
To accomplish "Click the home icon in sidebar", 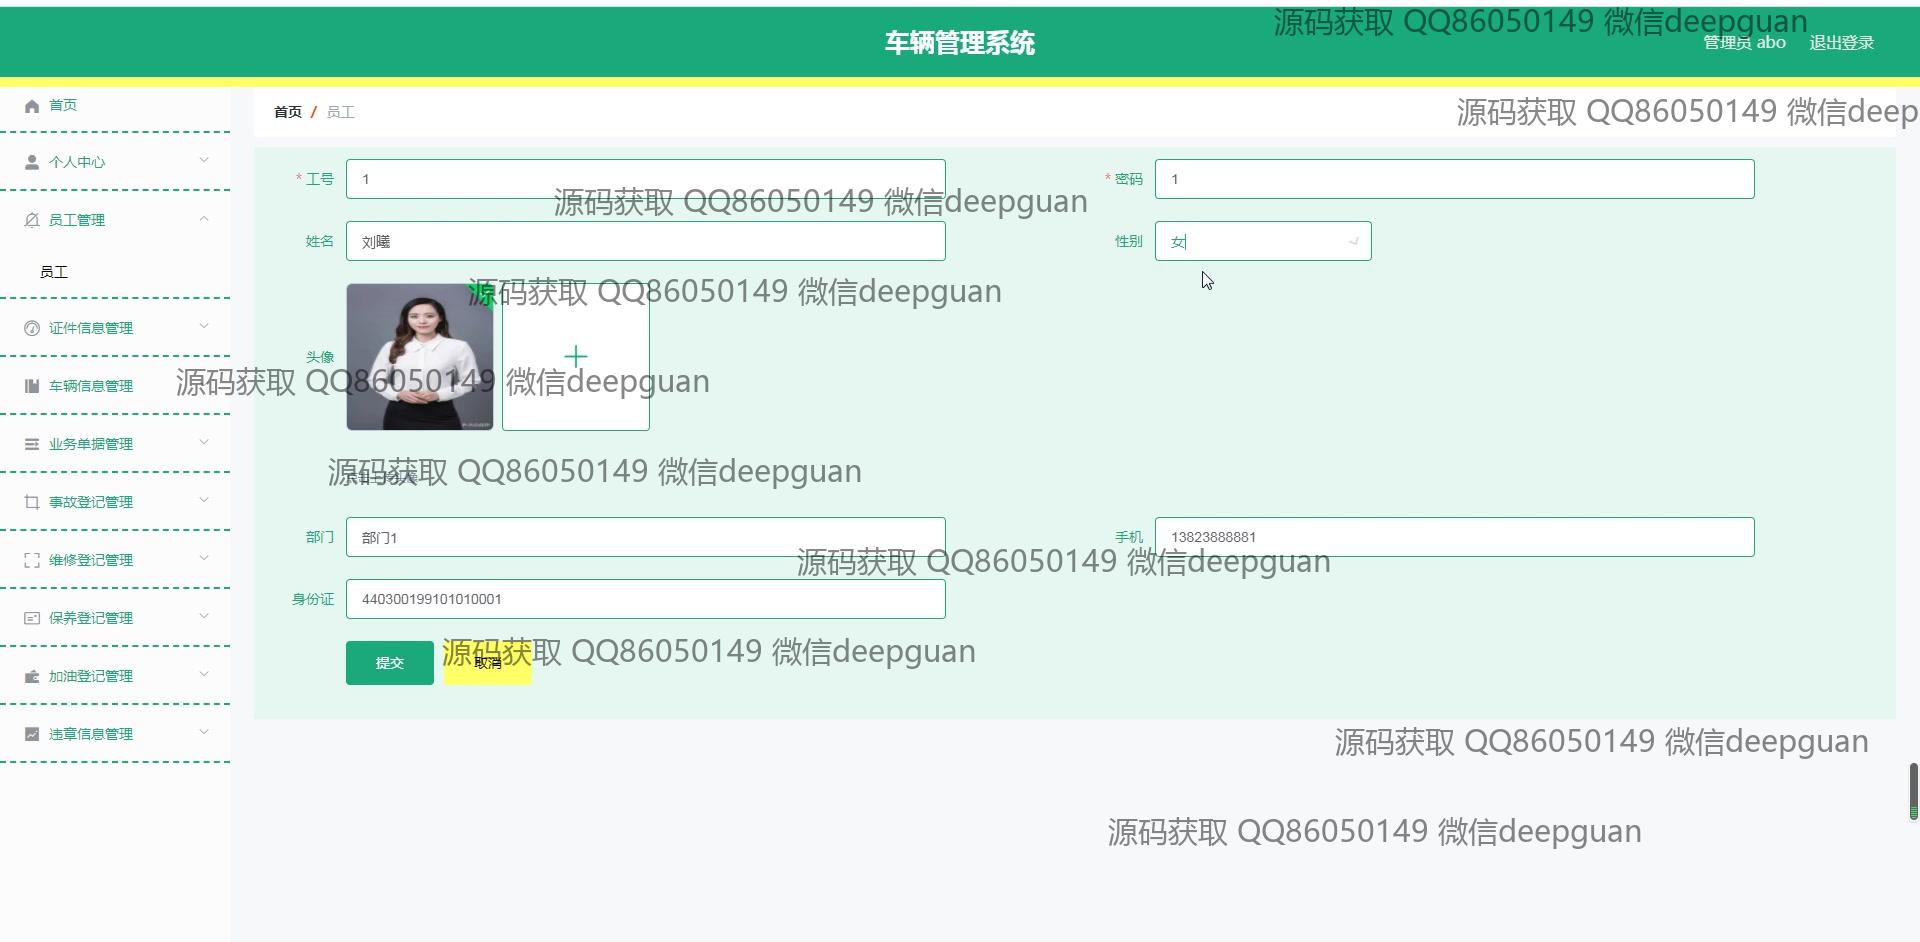I will tap(32, 106).
